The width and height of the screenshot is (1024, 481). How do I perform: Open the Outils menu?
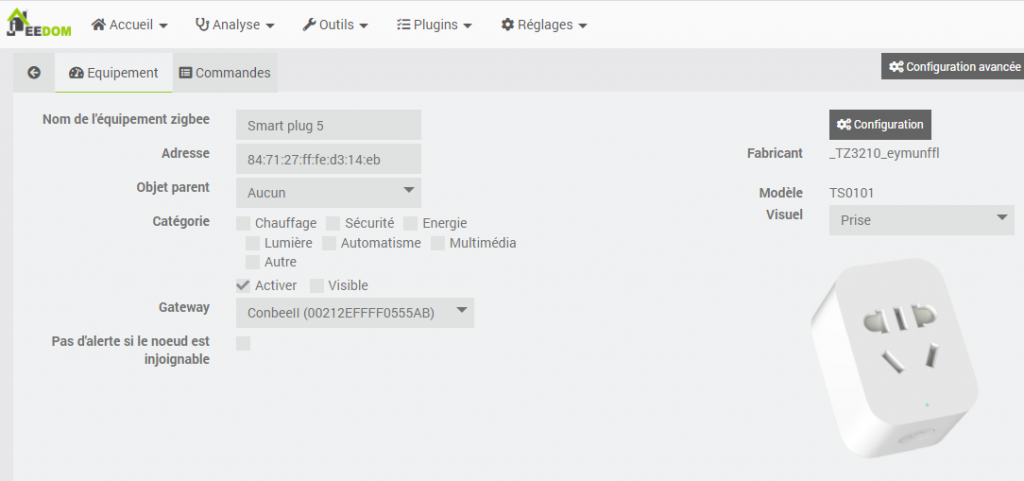pos(336,25)
